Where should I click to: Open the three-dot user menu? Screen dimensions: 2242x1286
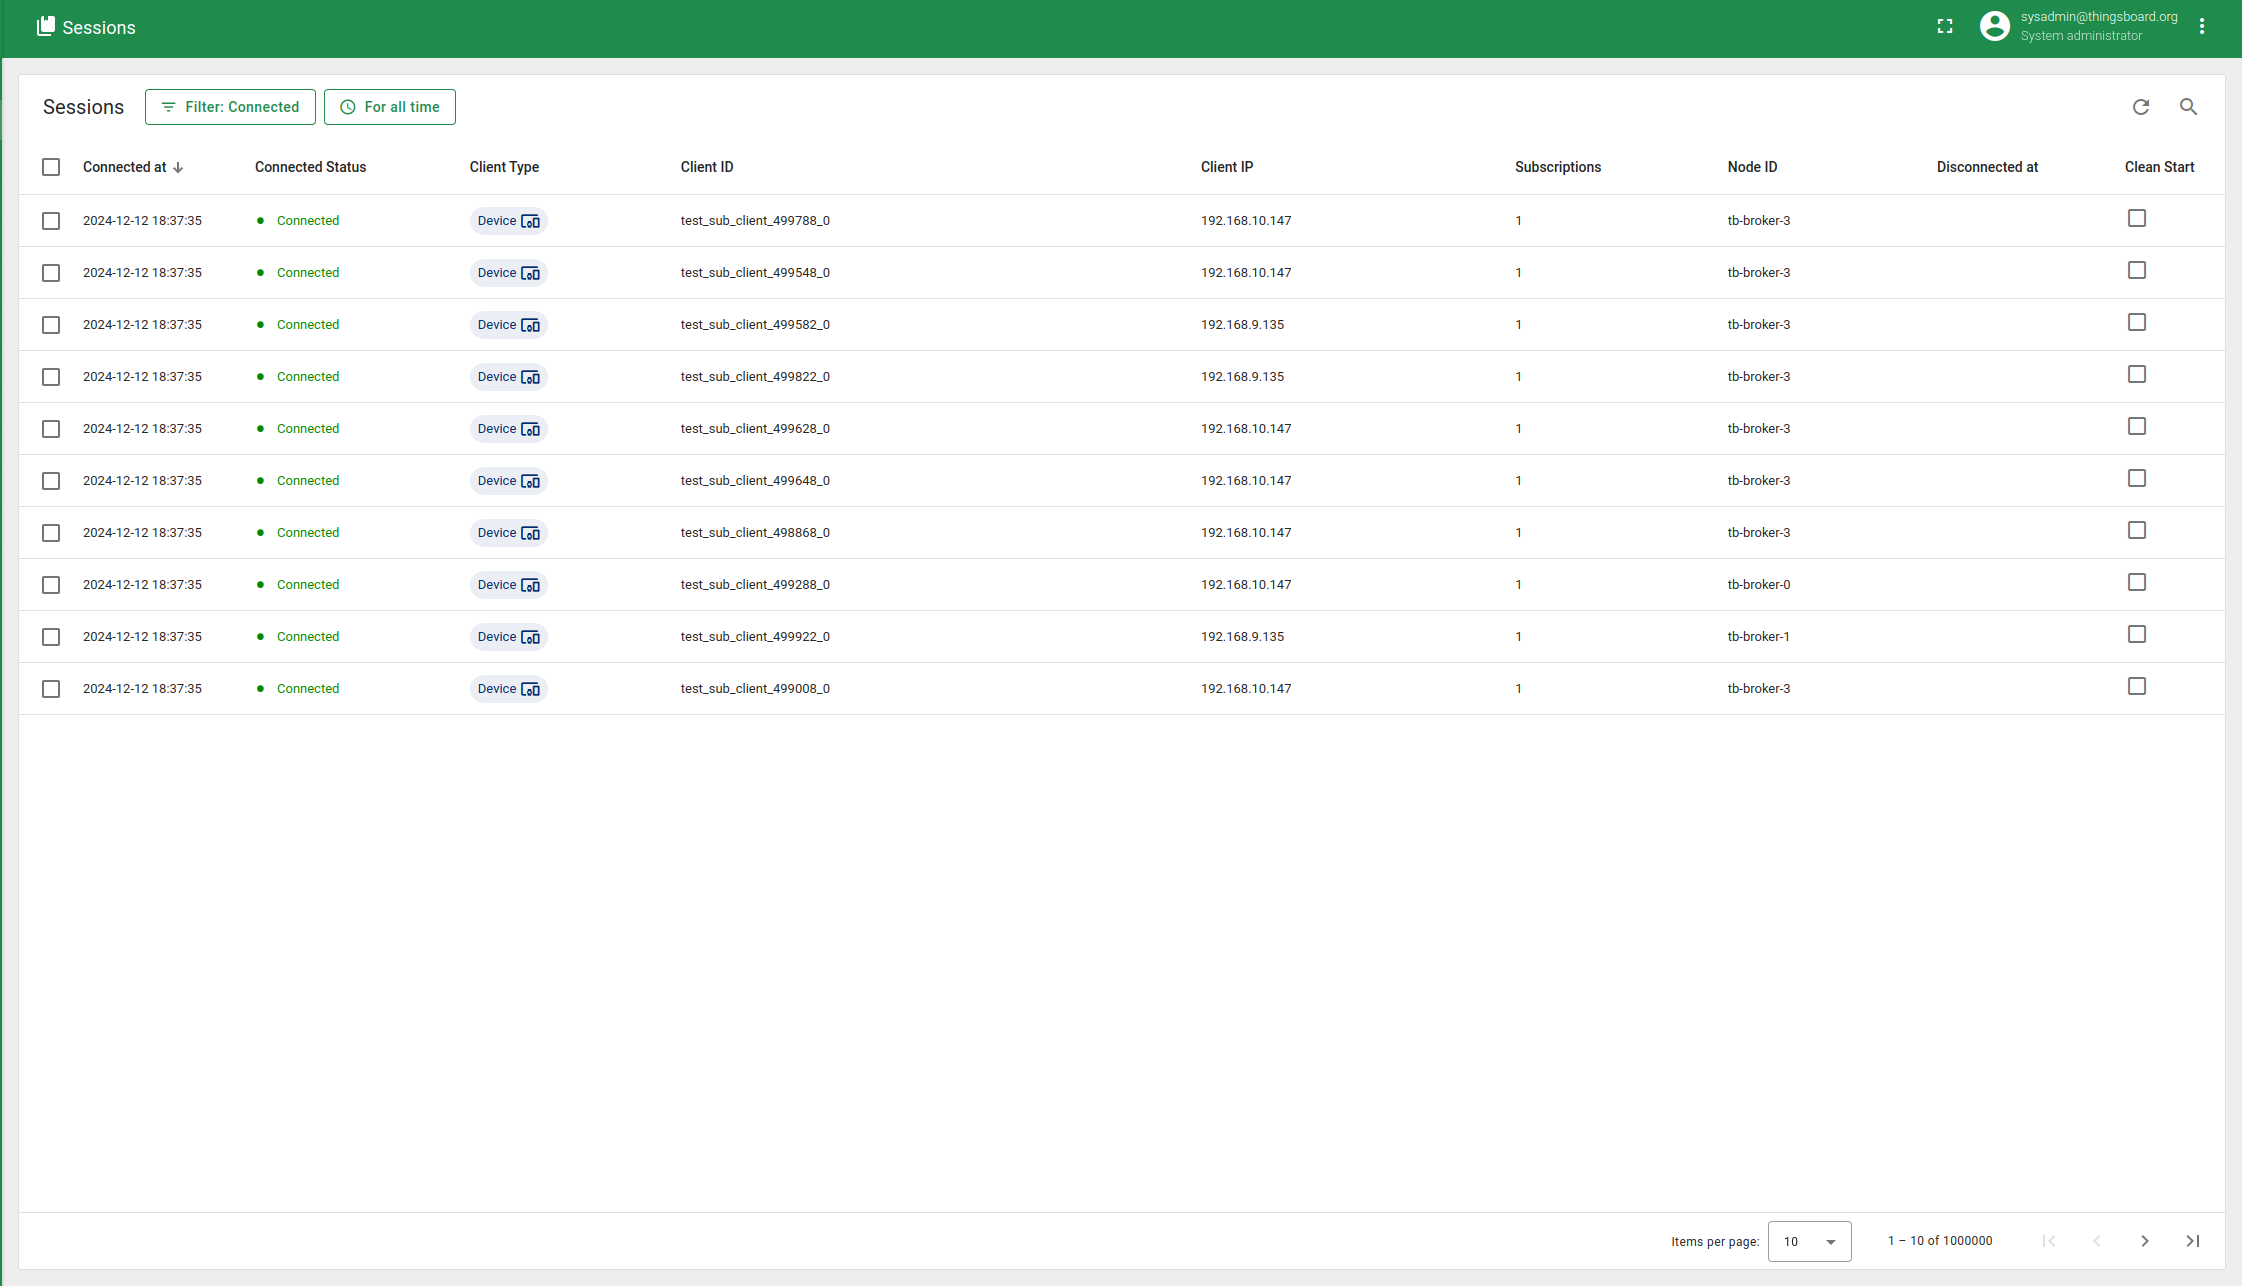pyautogui.click(x=2201, y=27)
